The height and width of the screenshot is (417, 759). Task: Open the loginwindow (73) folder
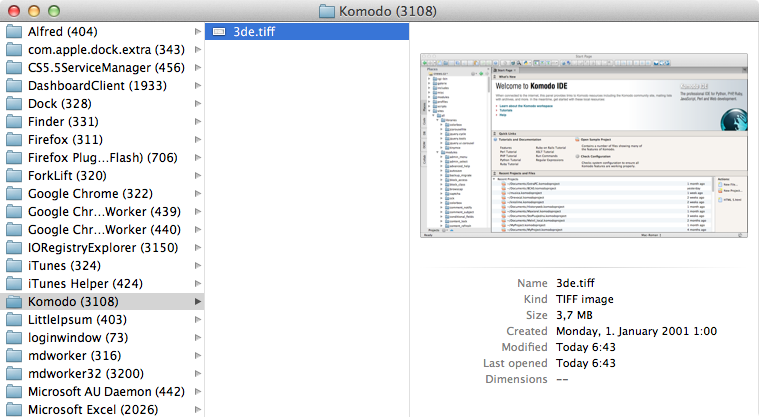point(77,337)
